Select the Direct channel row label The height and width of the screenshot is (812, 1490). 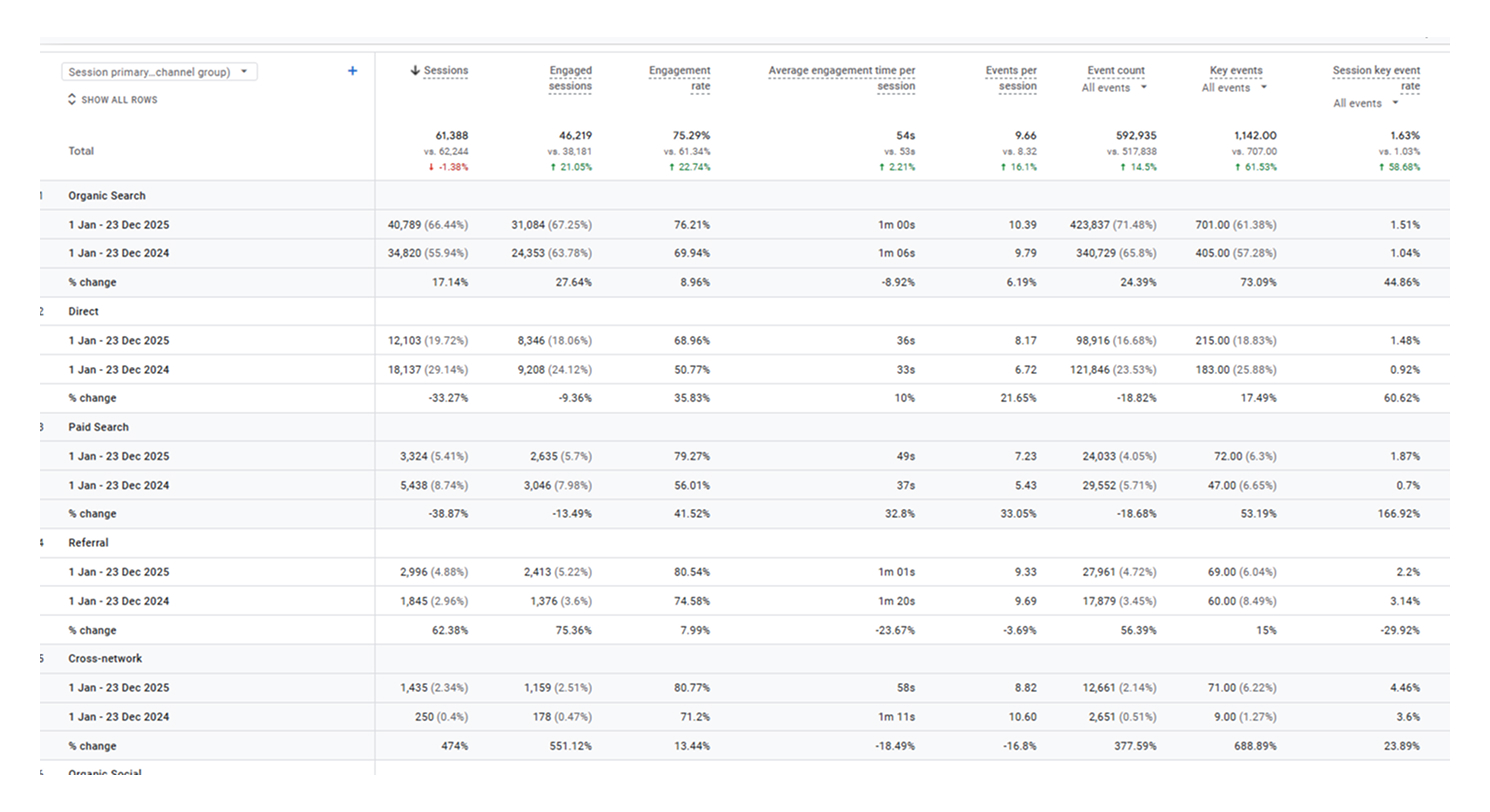click(x=83, y=312)
